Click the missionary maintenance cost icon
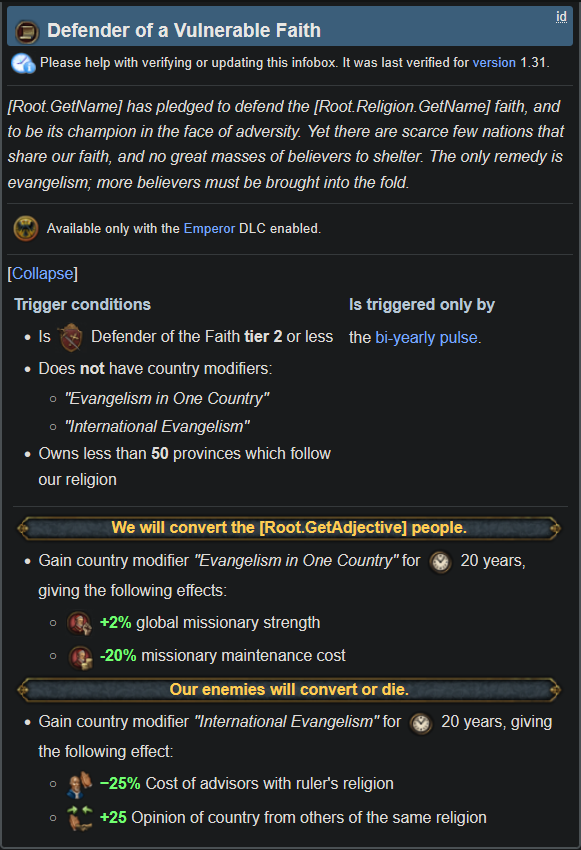The height and width of the screenshot is (850, 581). pyautogui.click(x=80, y=656)
